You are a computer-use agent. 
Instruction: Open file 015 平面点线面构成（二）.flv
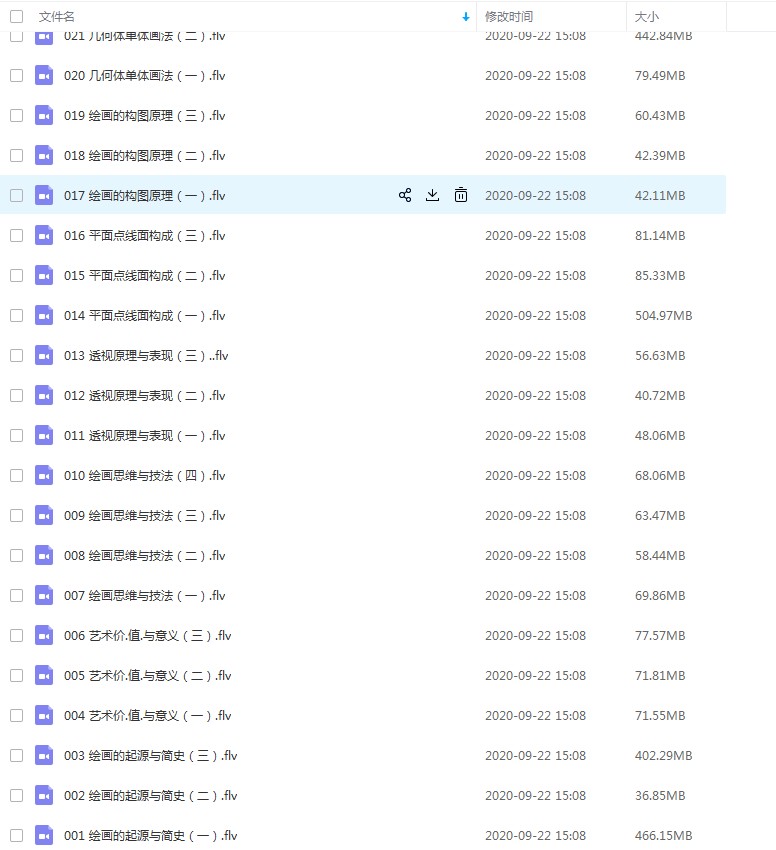pyautogui.click(x=144, y=275)
